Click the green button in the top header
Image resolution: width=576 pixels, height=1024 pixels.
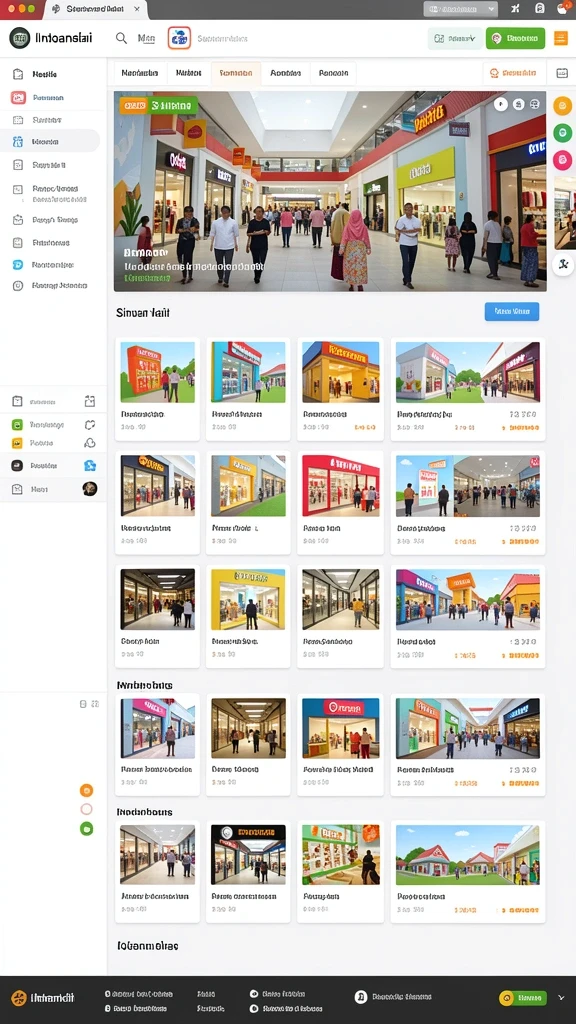(x=515, y=39)
